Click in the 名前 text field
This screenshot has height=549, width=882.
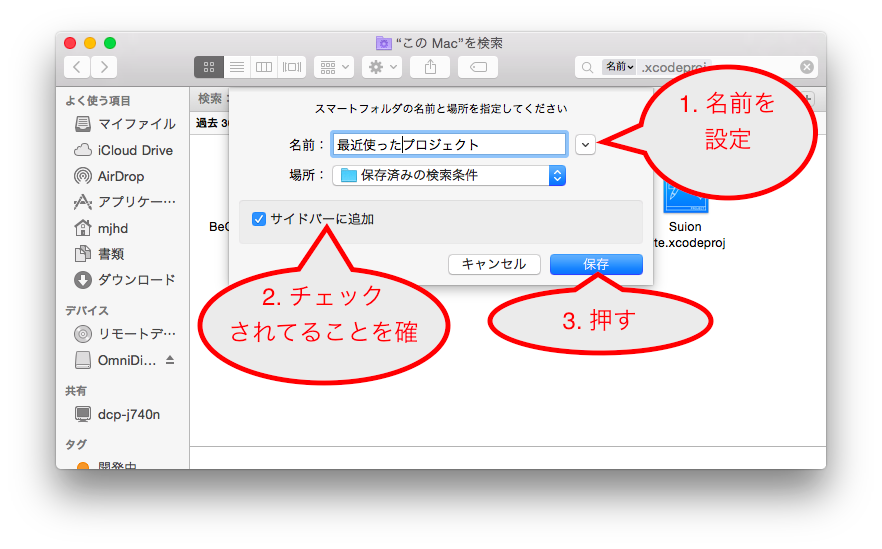(x=449, y=145)
